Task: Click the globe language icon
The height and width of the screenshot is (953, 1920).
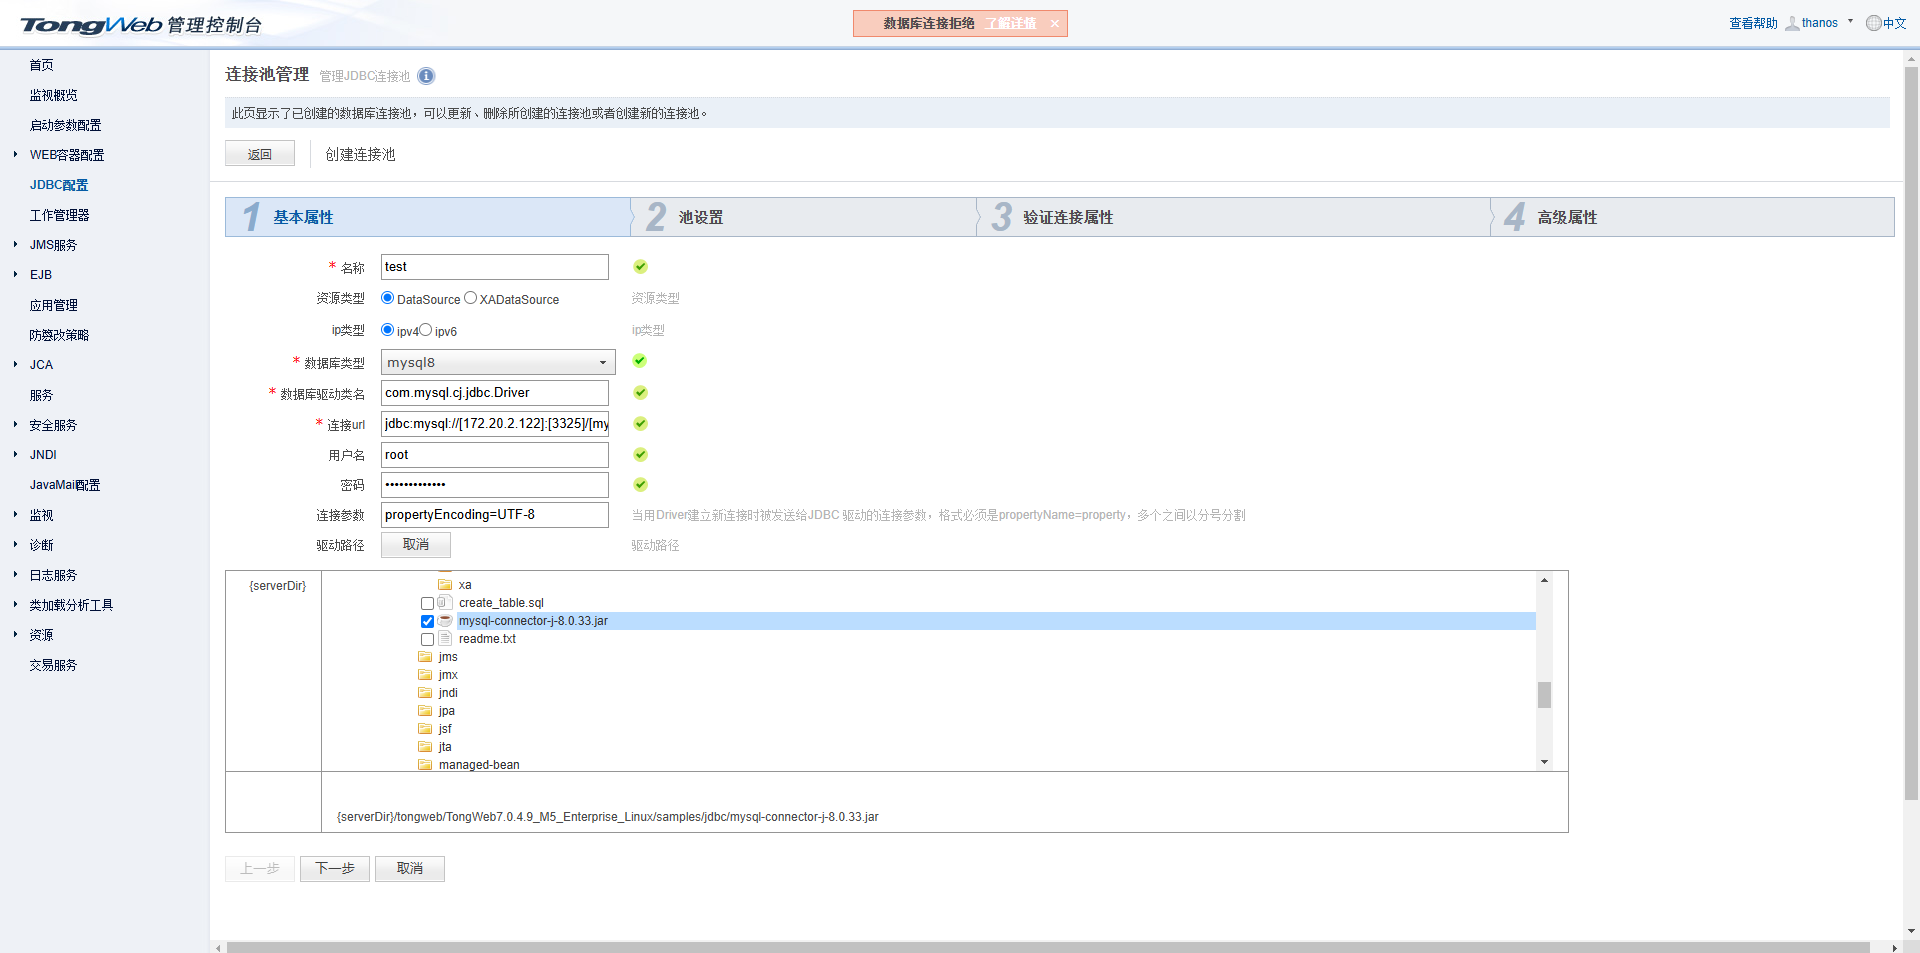Action: 1874,23
